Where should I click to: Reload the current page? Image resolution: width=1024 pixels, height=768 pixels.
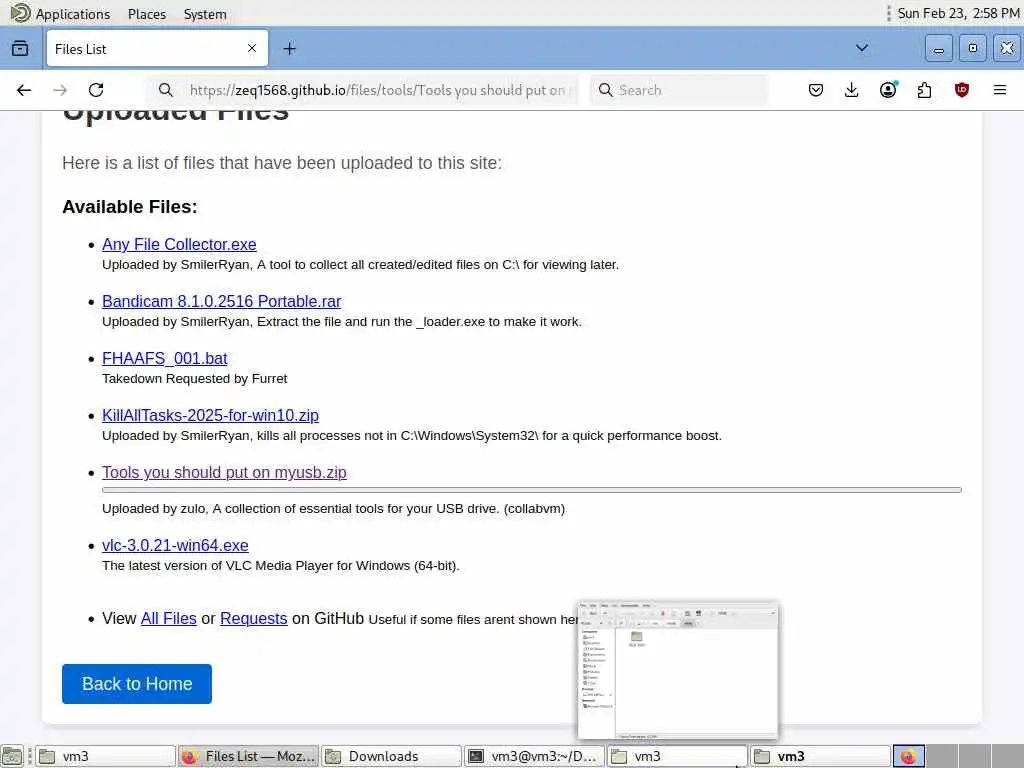tap(96, 90)
